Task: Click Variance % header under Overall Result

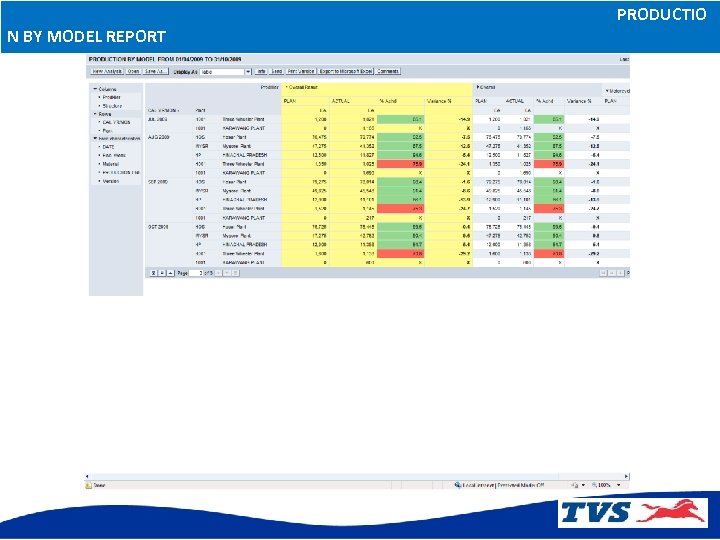Action: click(439, 101)
